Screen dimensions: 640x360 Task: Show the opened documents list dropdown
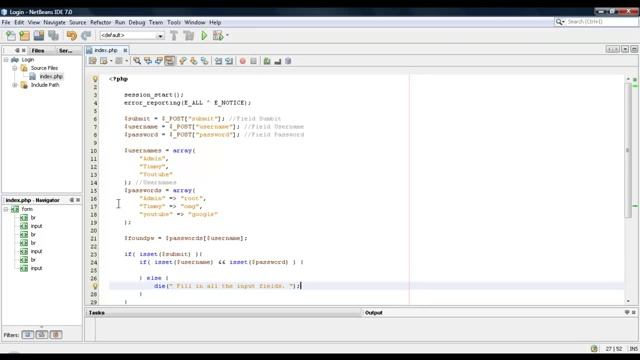[625, 49]
